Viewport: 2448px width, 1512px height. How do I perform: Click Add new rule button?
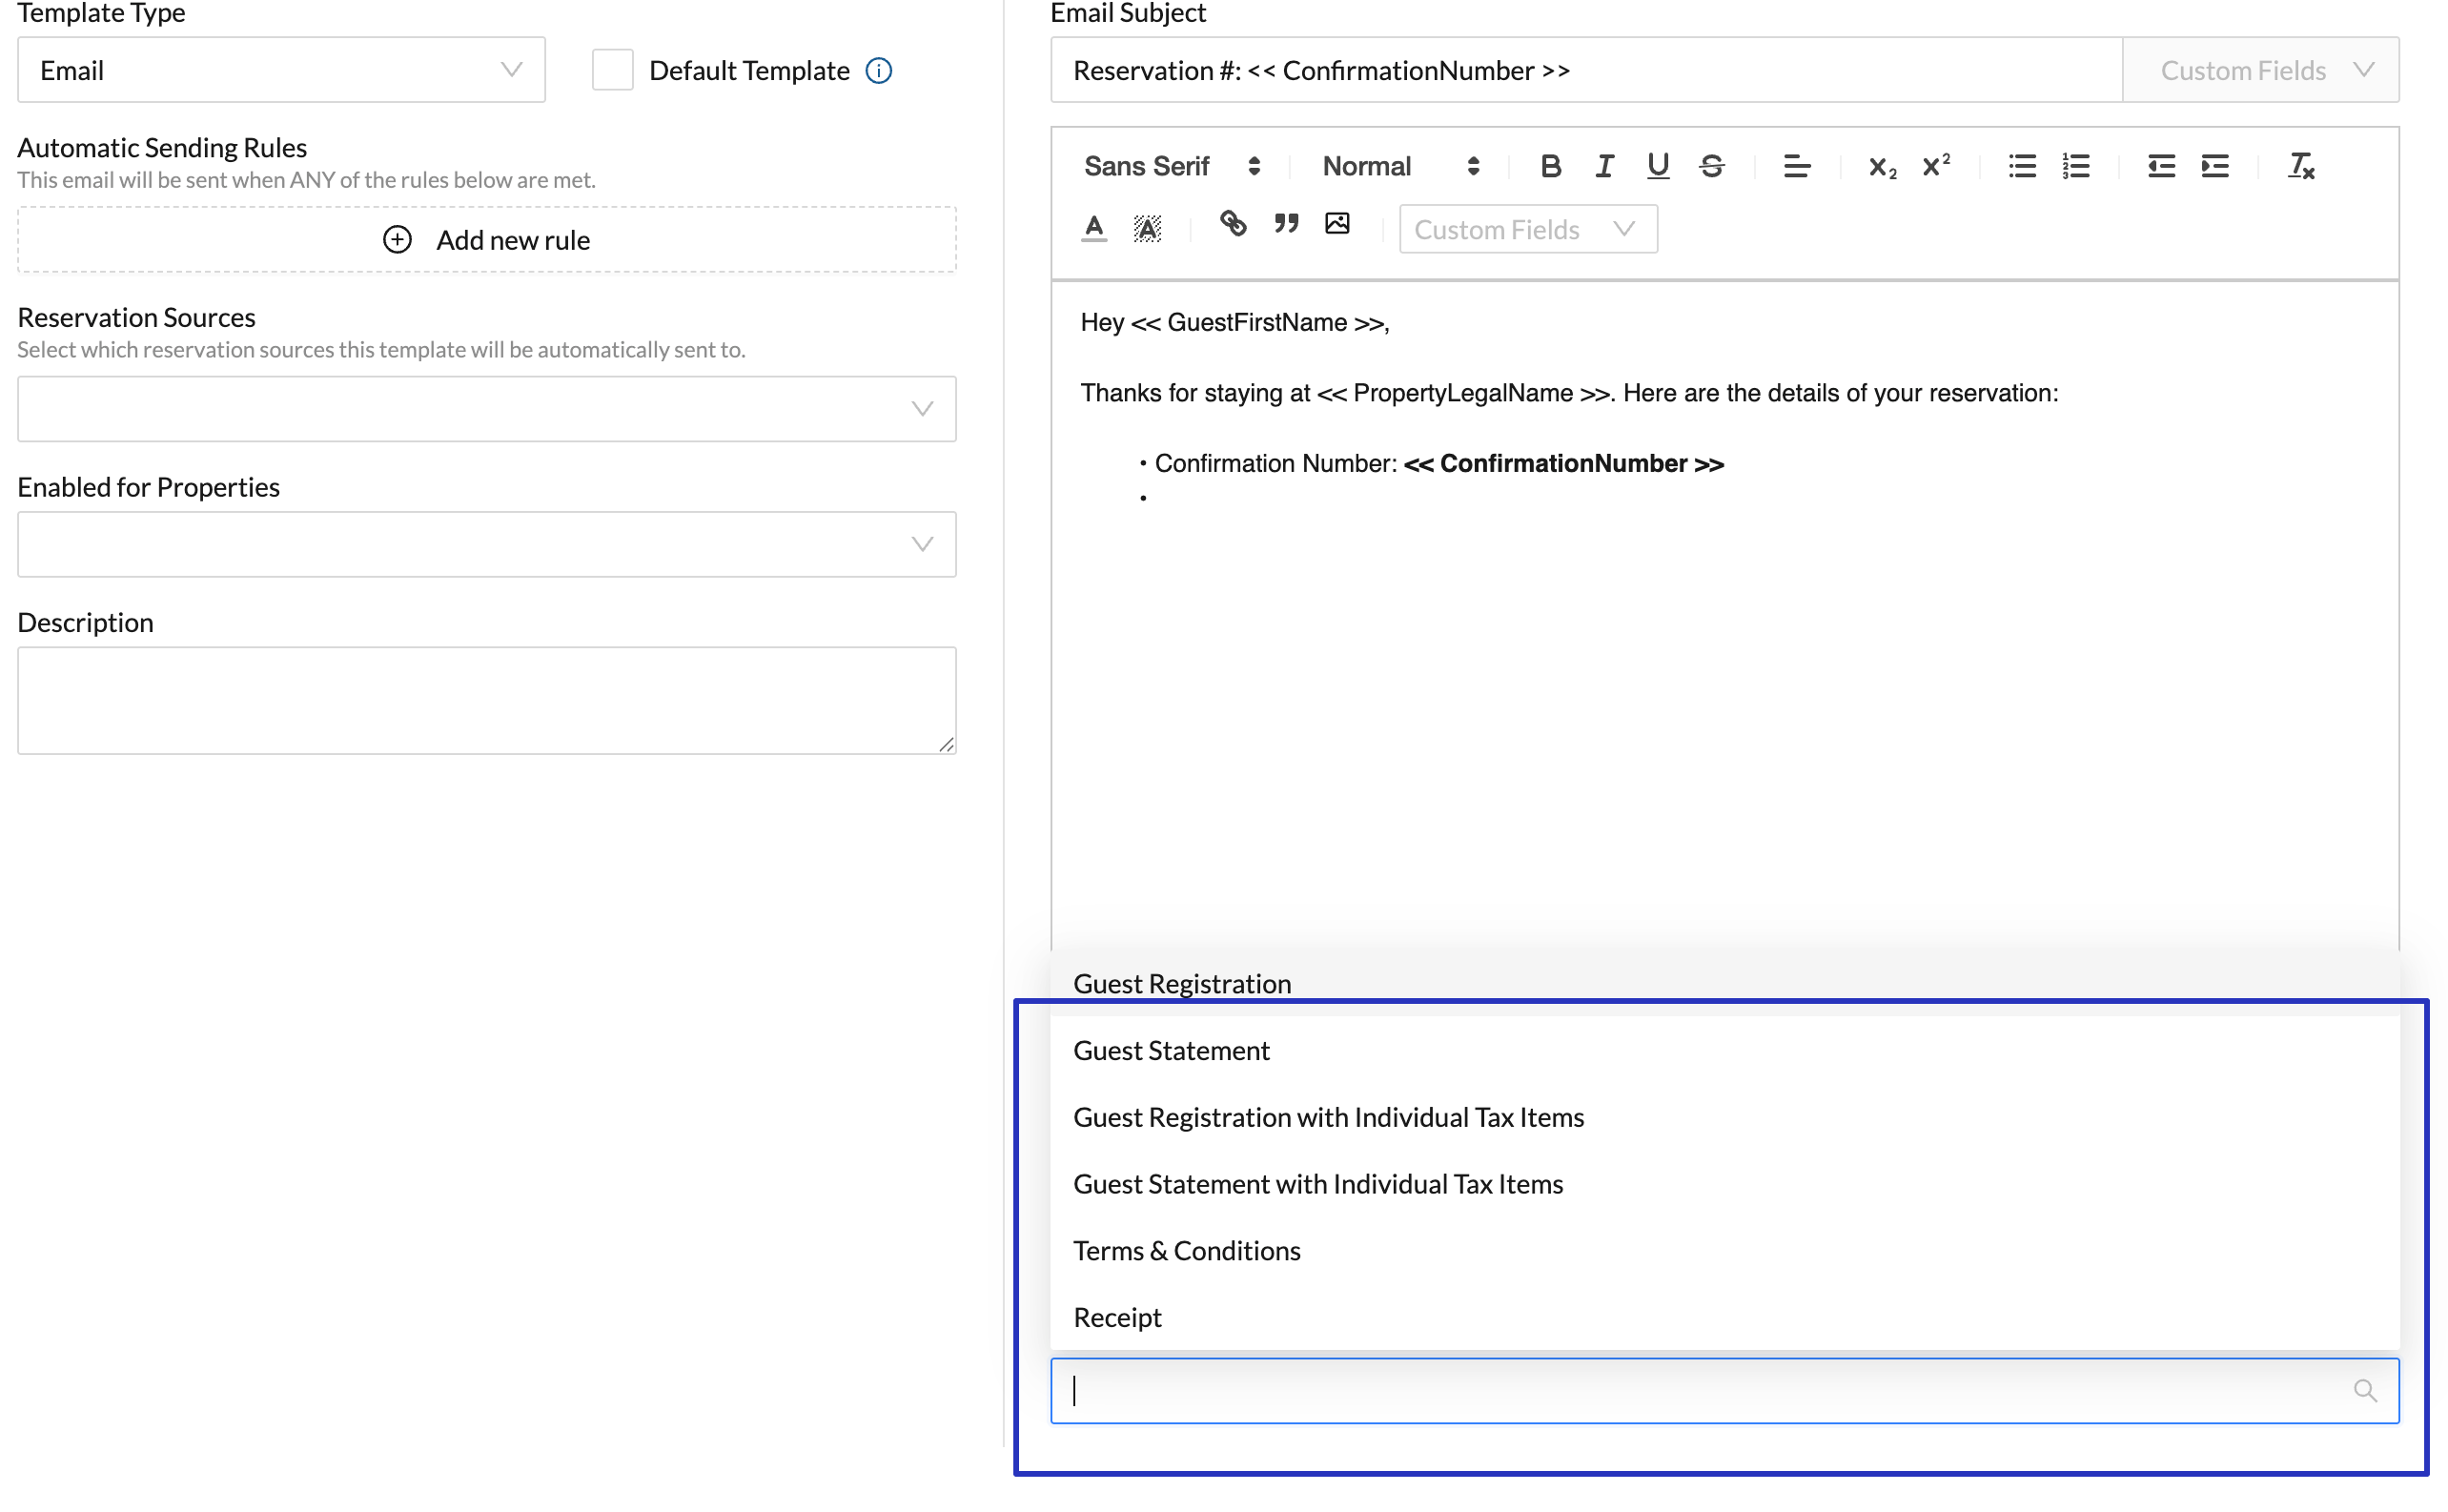click(486, 240)
